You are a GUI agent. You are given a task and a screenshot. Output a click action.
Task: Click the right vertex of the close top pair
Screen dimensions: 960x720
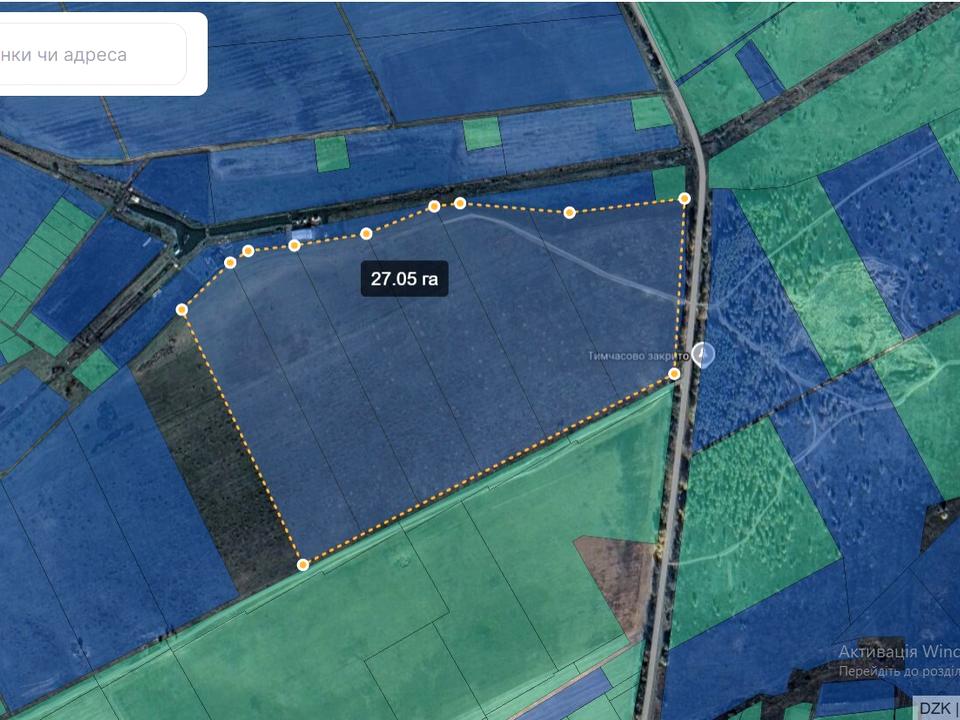(x=460, y=203)
